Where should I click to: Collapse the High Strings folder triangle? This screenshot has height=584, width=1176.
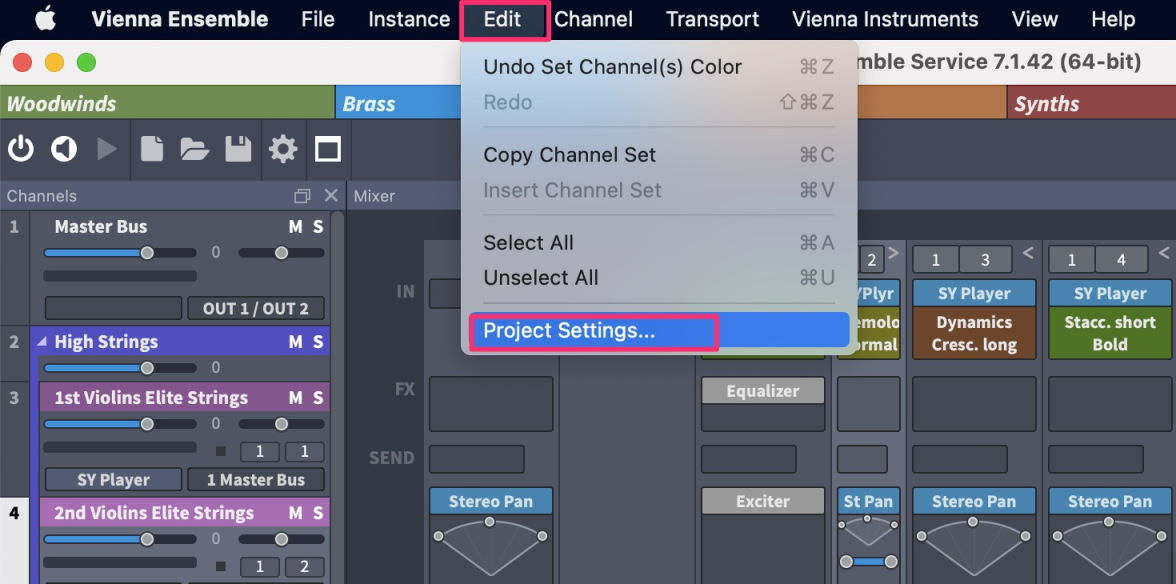click(x=42, y=342)
